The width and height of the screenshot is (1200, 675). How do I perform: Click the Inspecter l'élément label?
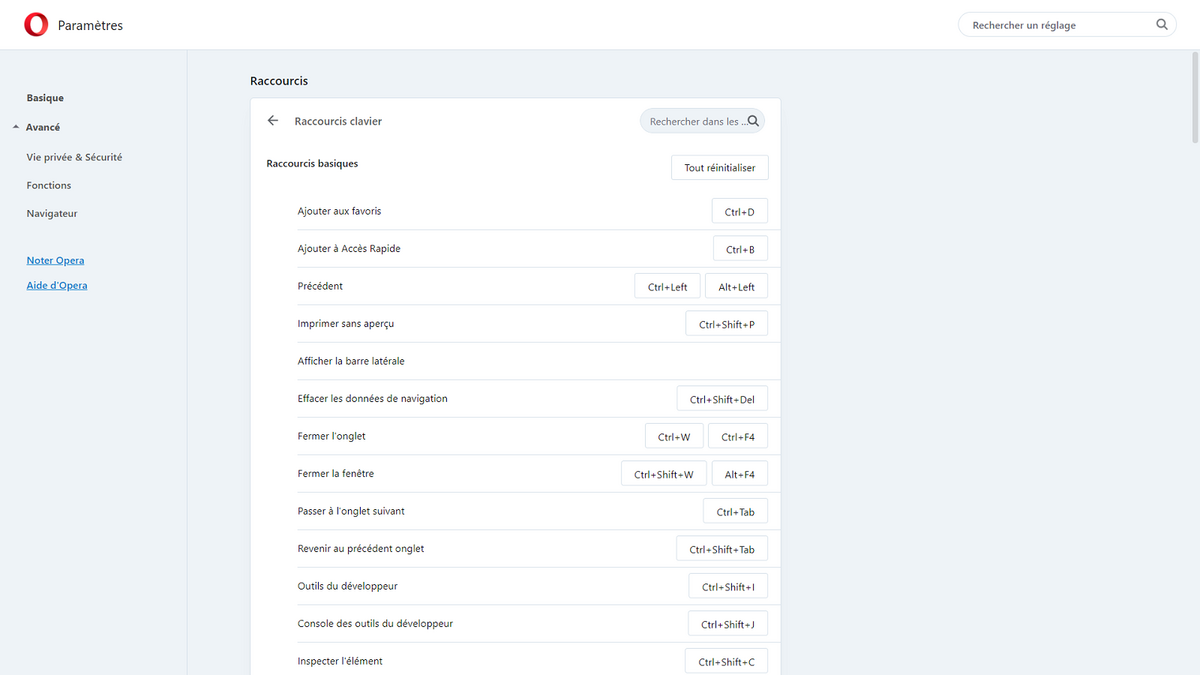340,661
